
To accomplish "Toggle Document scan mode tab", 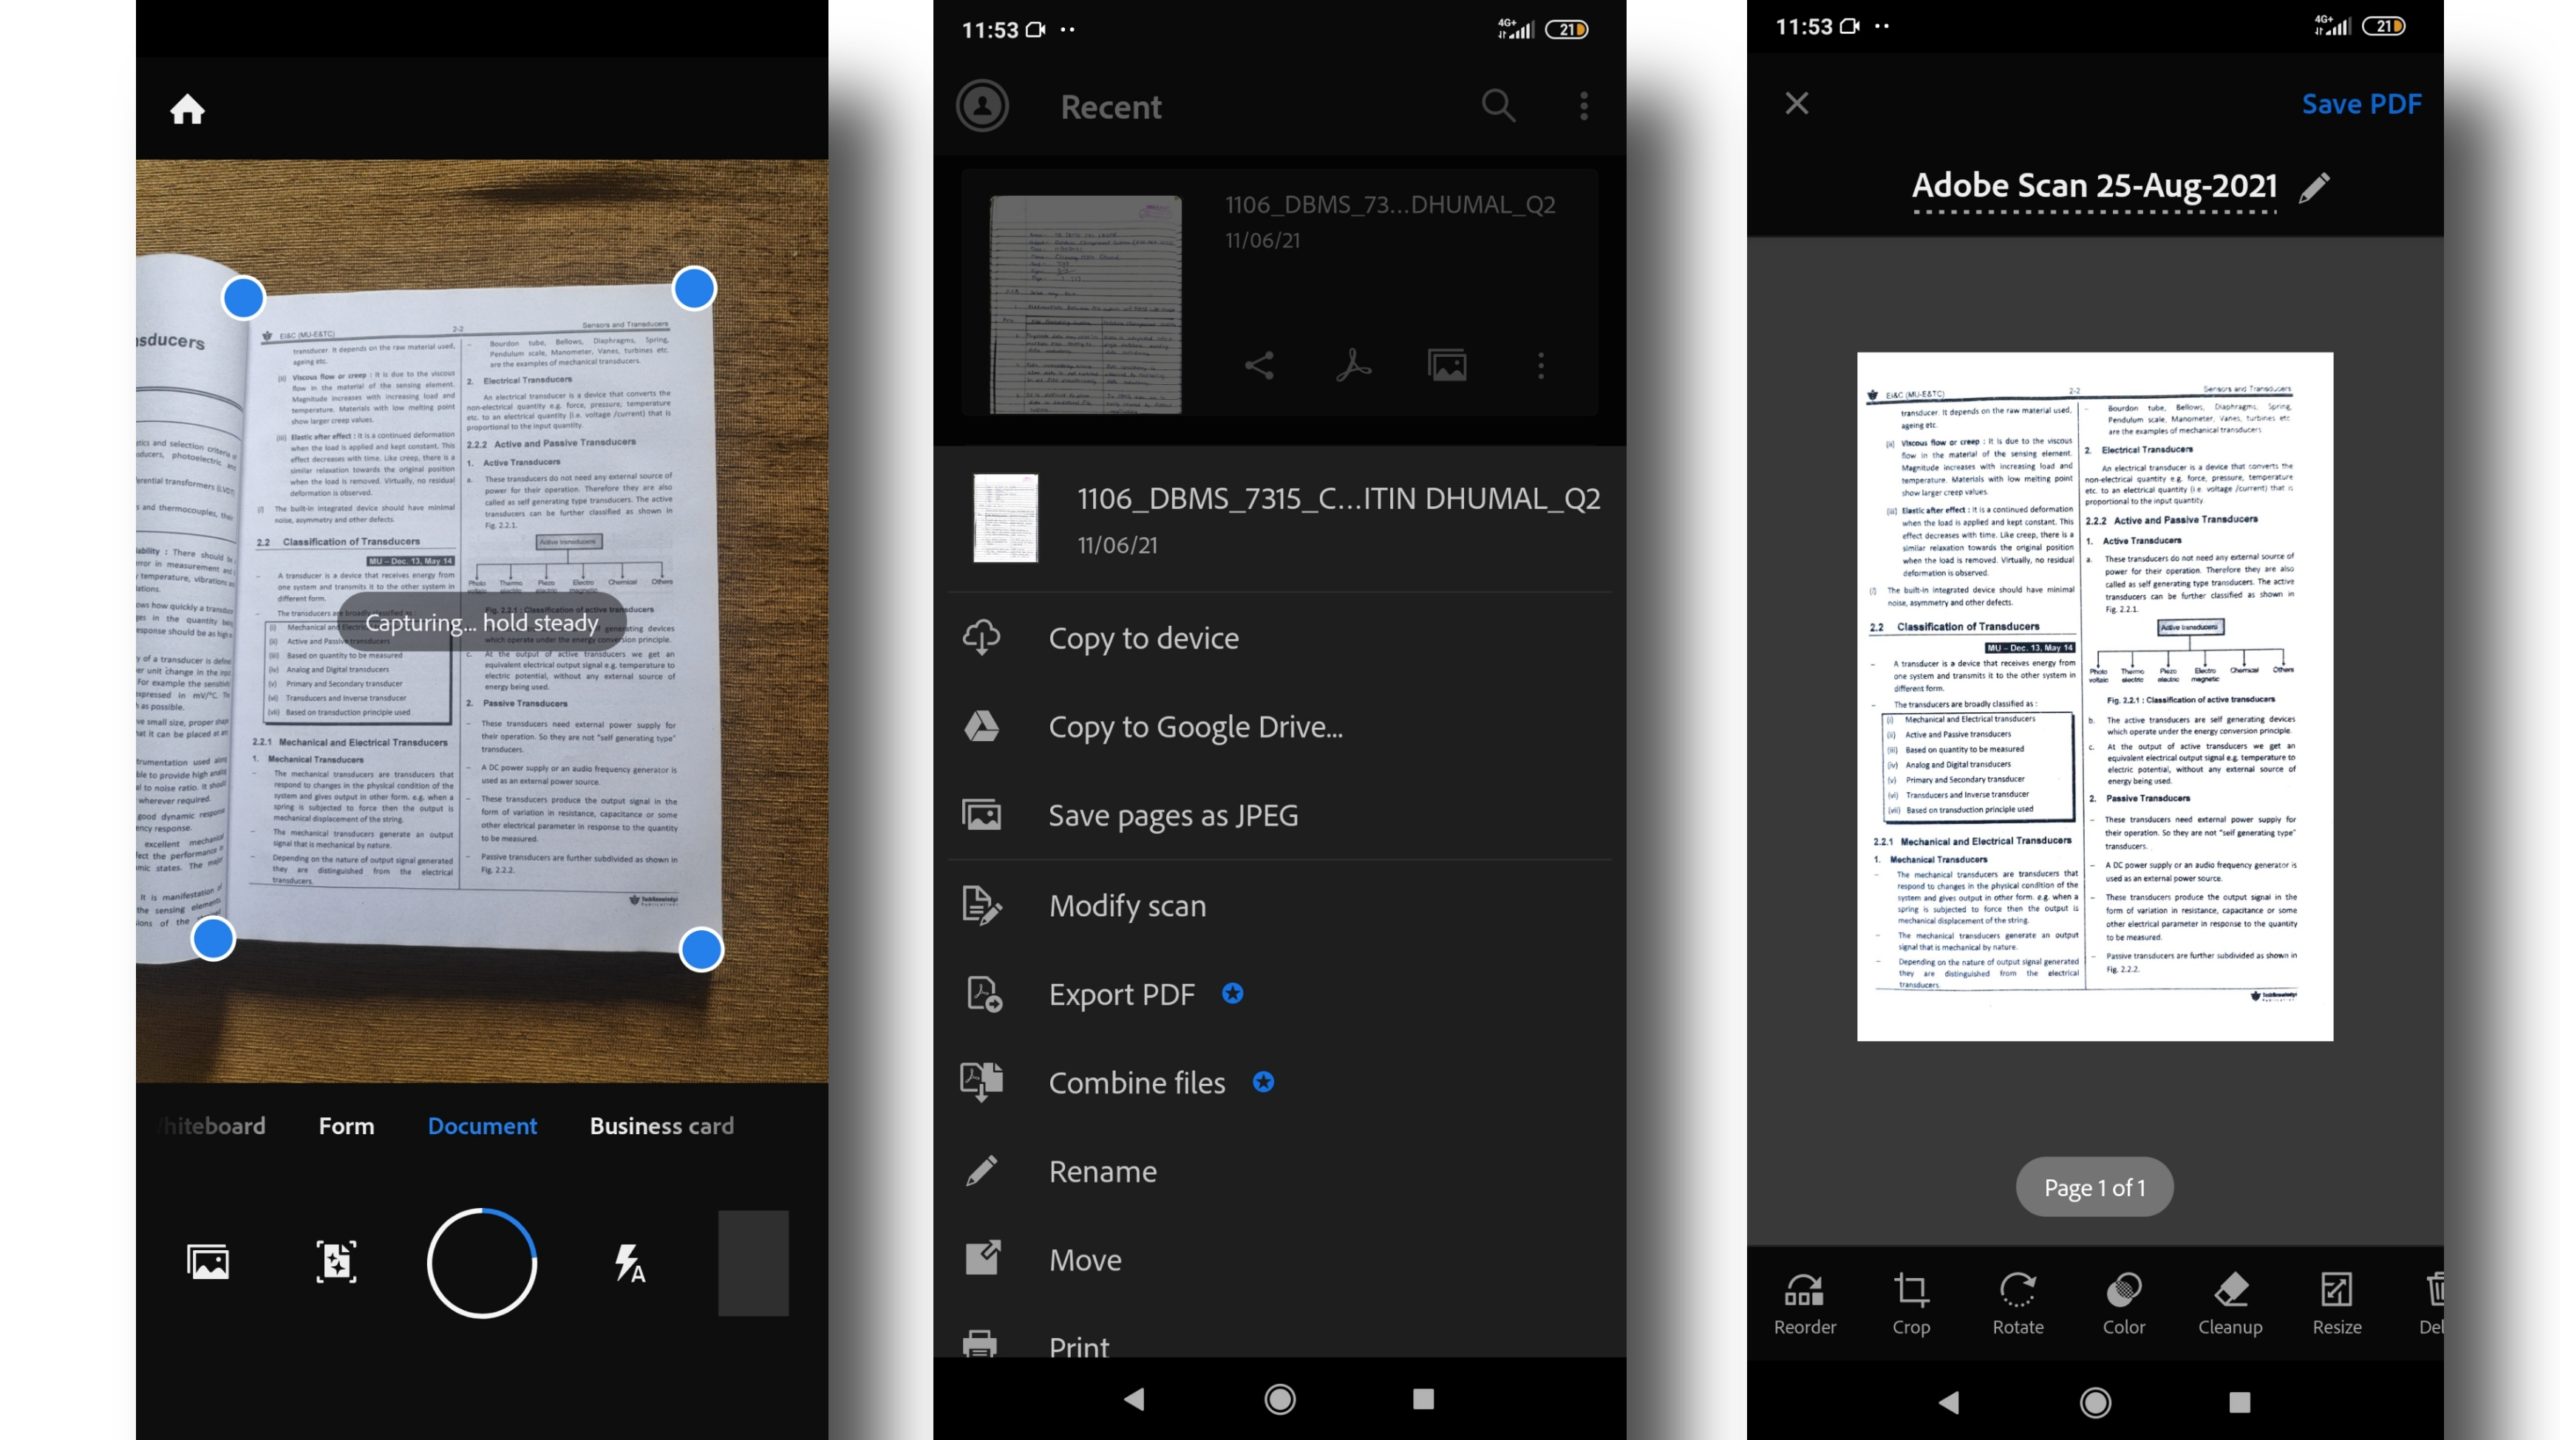I will [x=482, y=1124].
